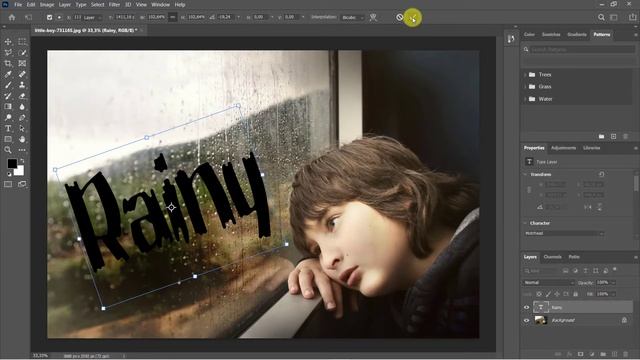Select the Brush tool

click(8, 85)
